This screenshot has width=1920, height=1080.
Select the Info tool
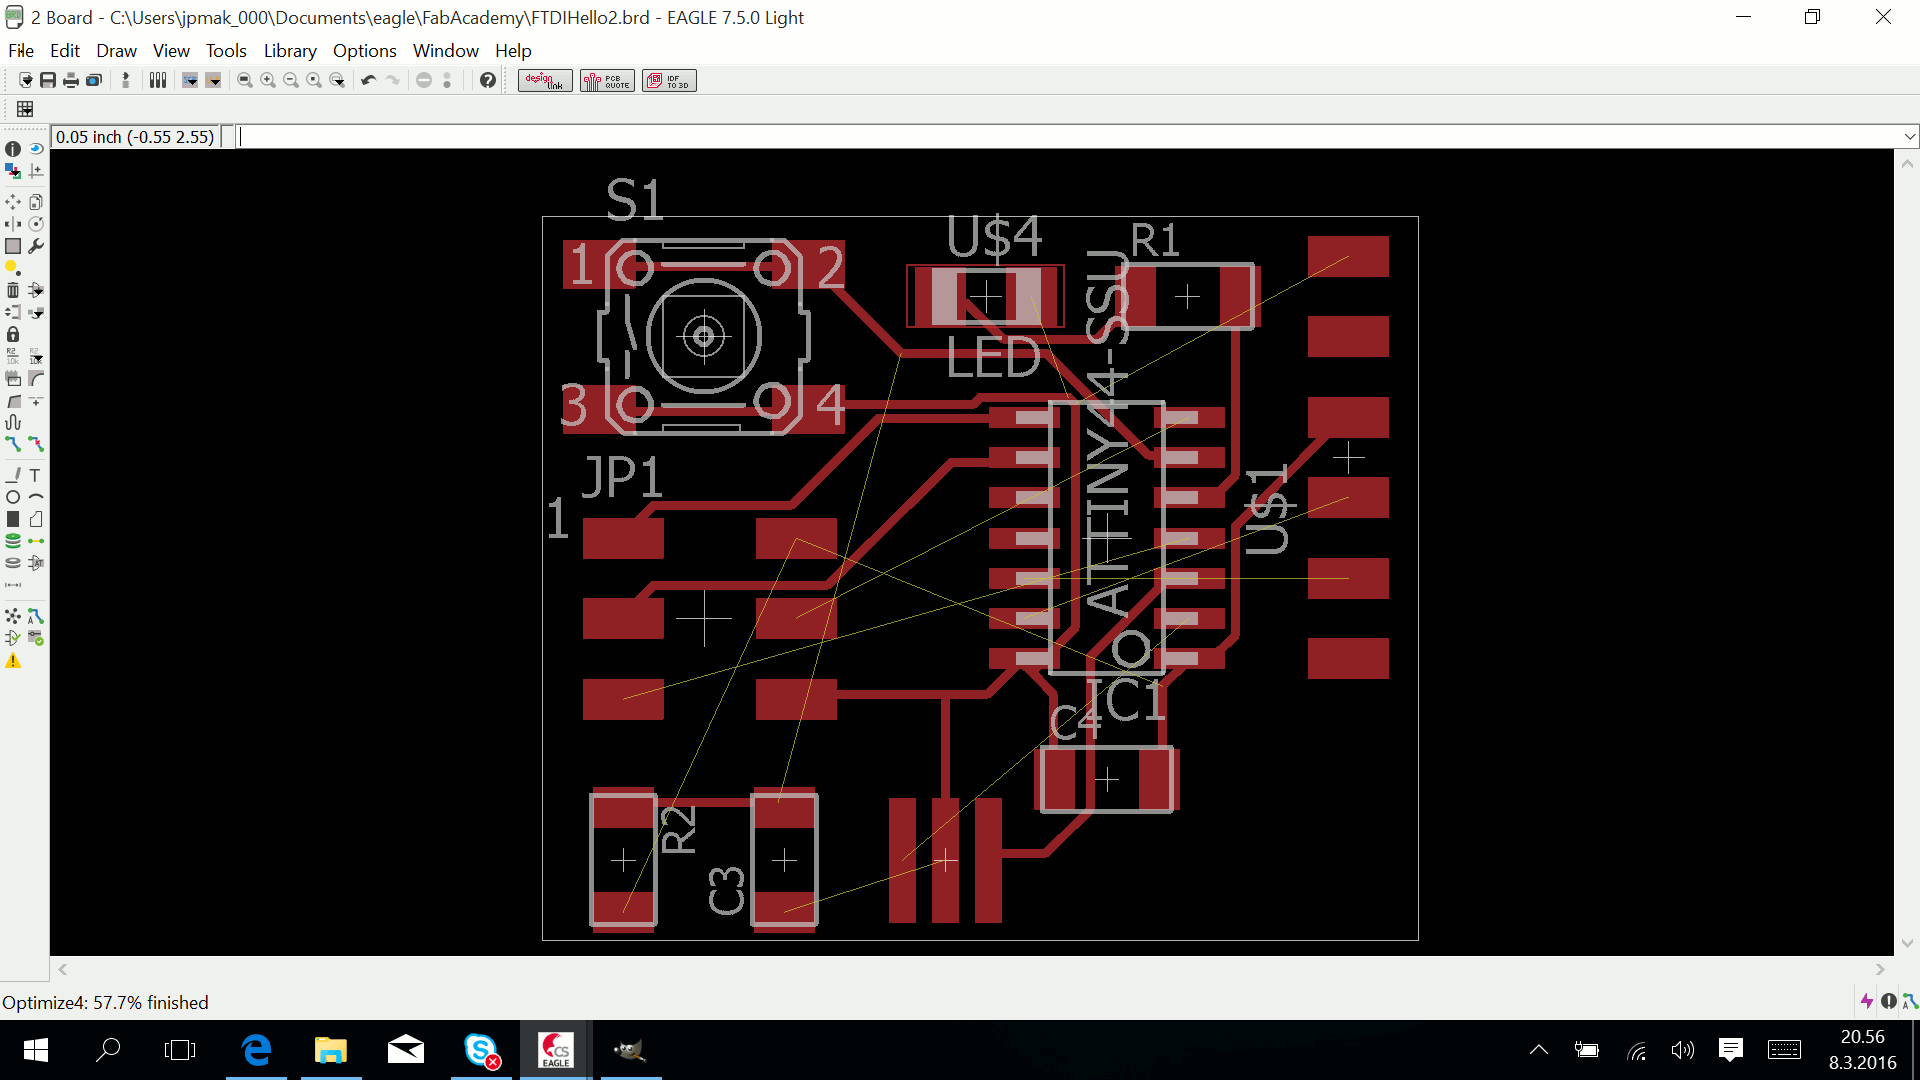(13, 149)
